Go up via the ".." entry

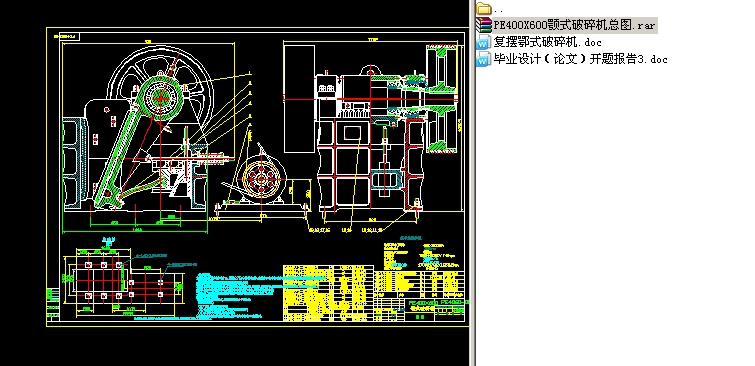tap(498, 10)
